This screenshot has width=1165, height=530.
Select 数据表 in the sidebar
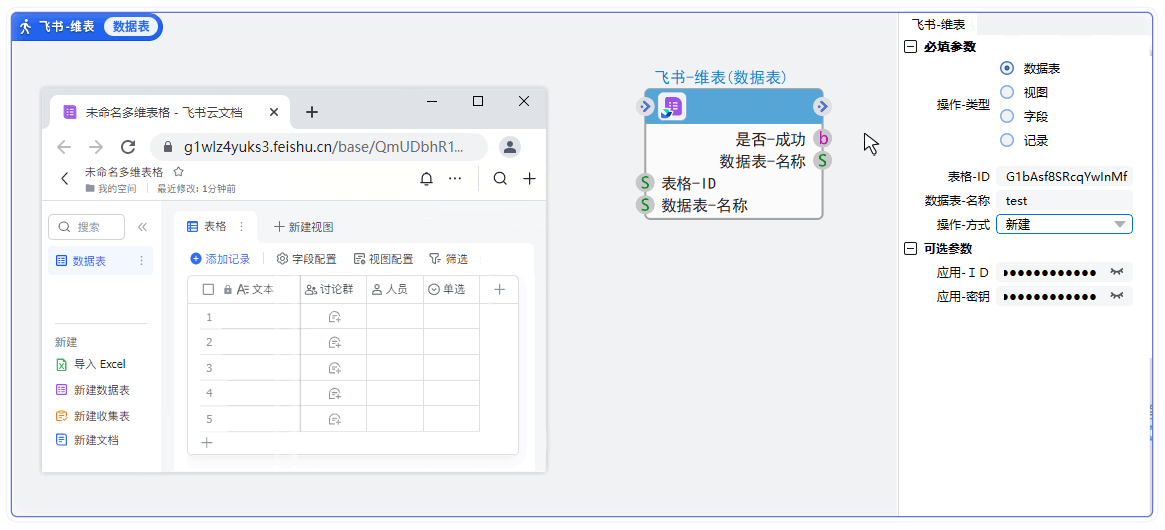(x=100, y=261)
